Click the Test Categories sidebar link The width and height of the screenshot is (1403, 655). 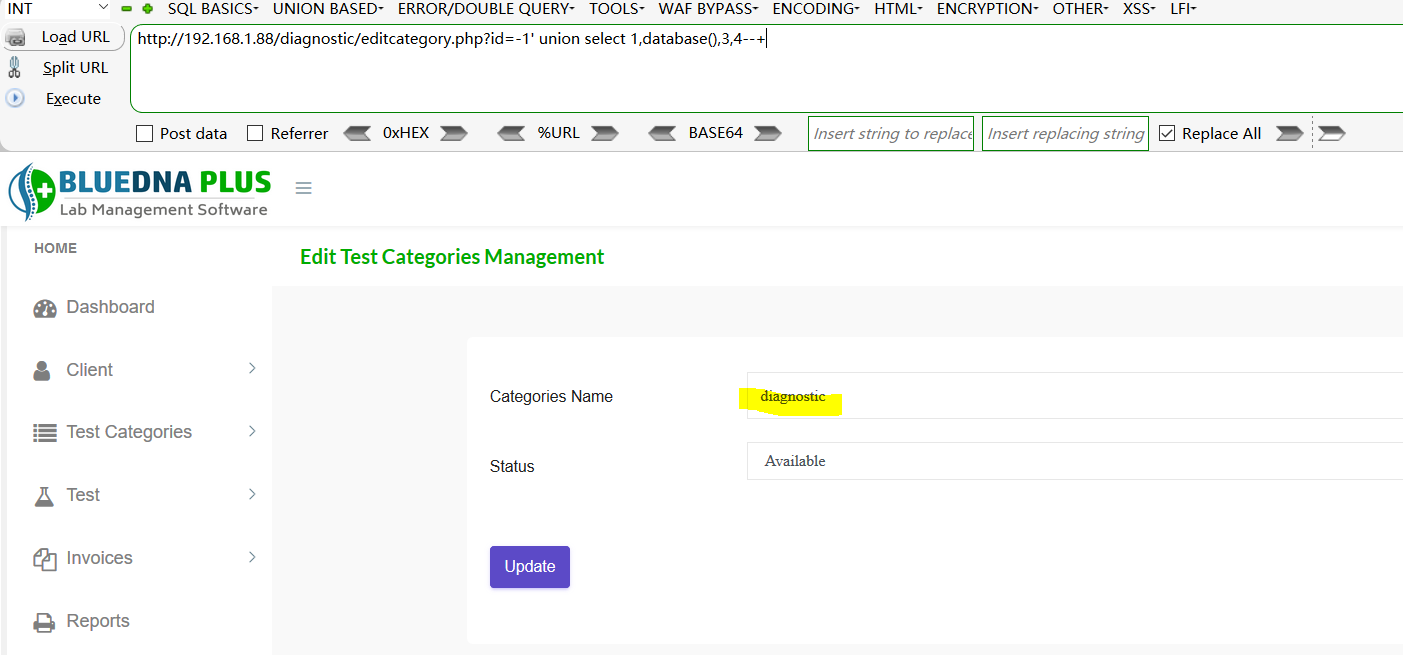click(x=129, y=432)
